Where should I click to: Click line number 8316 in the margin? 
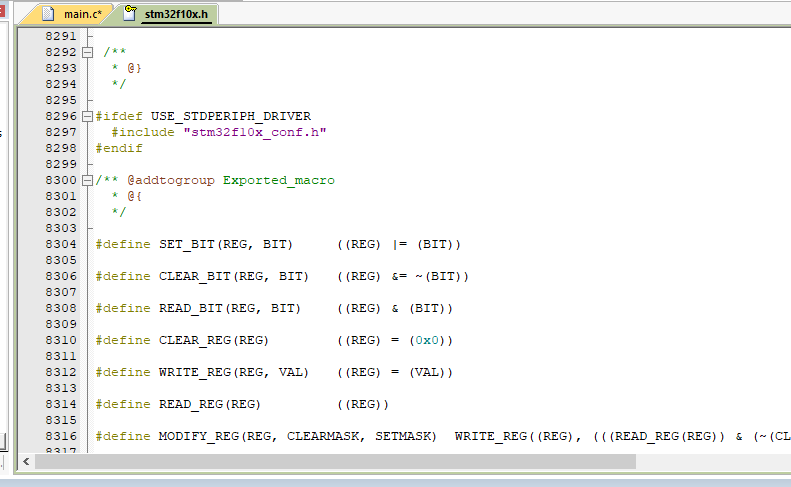pyautogui.click(x=61, y=436)
